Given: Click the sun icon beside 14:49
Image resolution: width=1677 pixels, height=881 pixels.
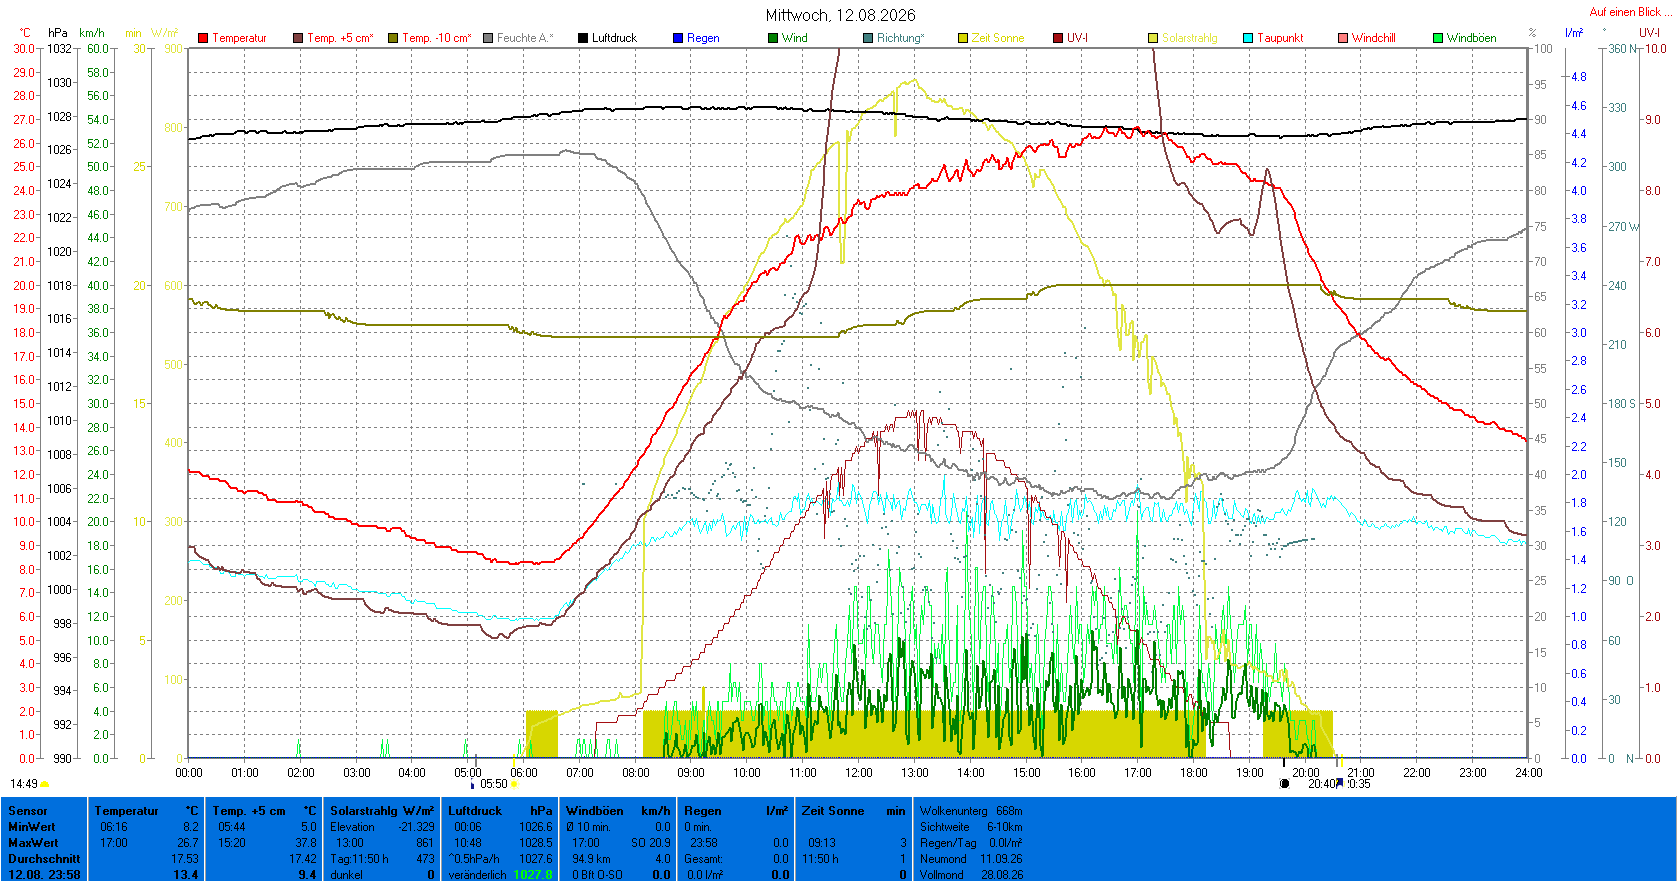Looking at the screenshot, I should point(45,784).
